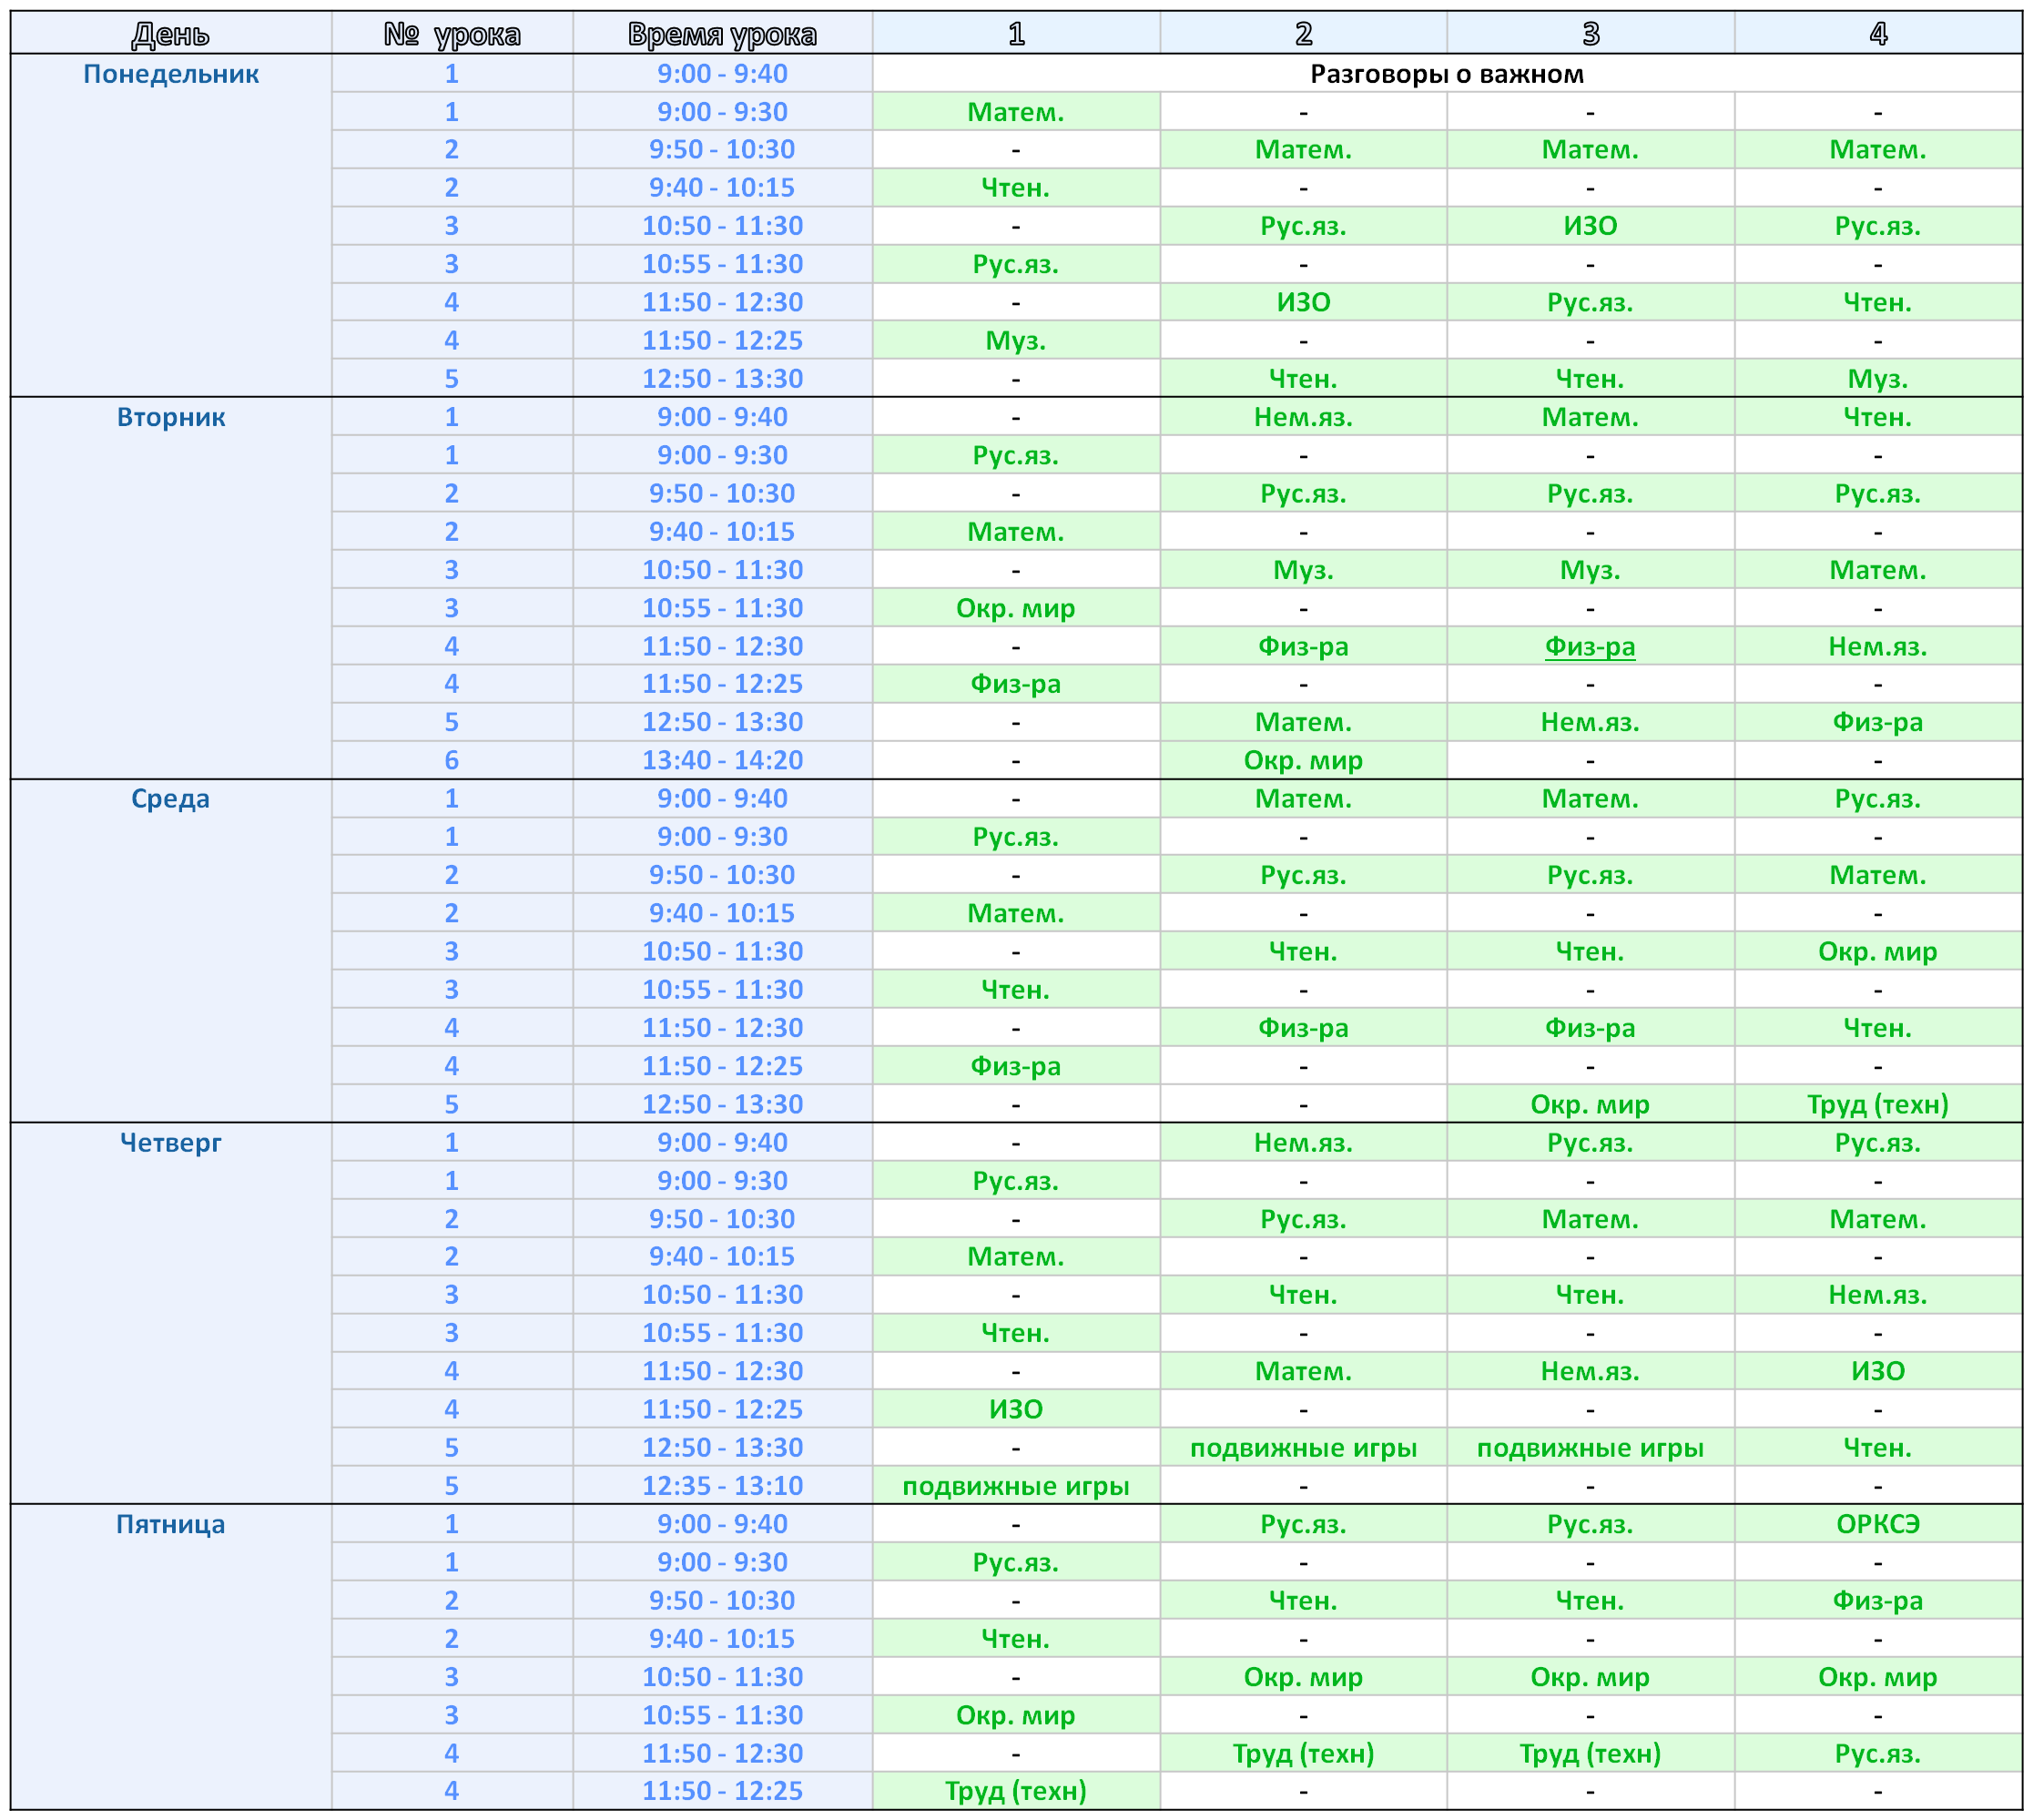Click Friday's 'Рус.яз.' in the 9:00 - 9:30 row
Viewport: 2033px width, 1820px height.
click(1016, 1562)
